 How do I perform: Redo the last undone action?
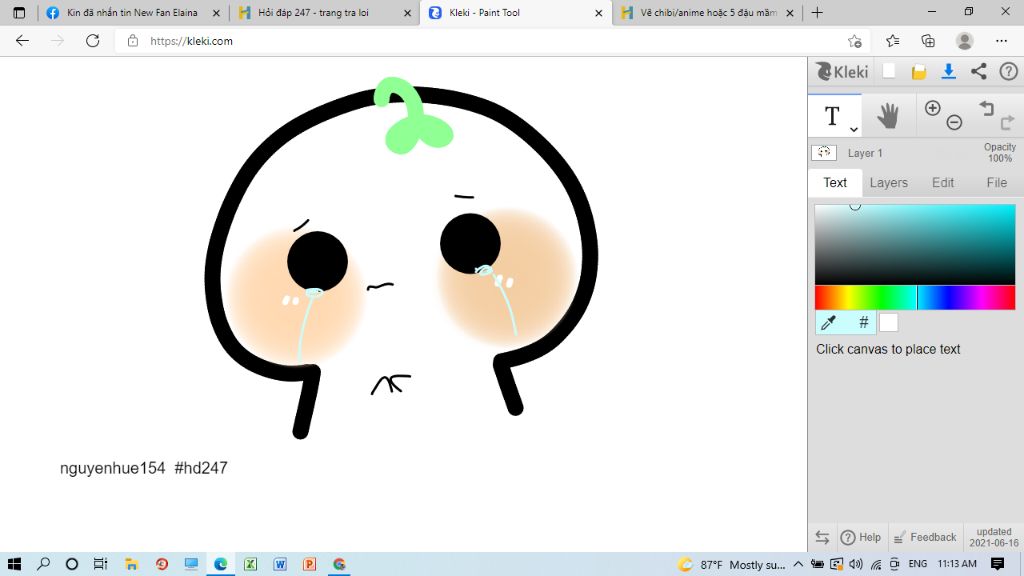click(1007, 121)
